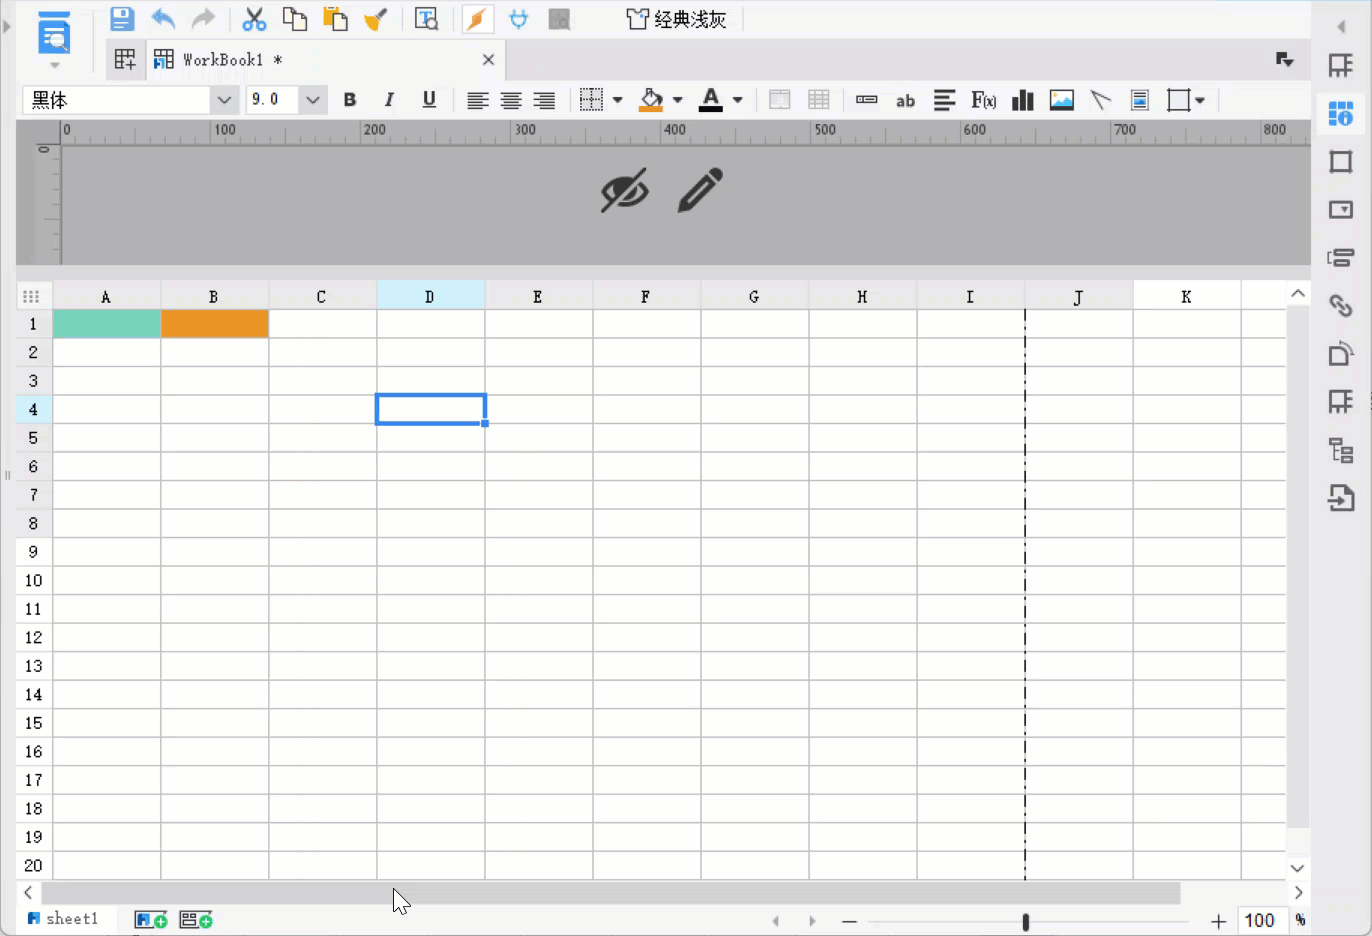The image size is (1372, 936).
Task: Select row 10 header
Action: point(34,581)
